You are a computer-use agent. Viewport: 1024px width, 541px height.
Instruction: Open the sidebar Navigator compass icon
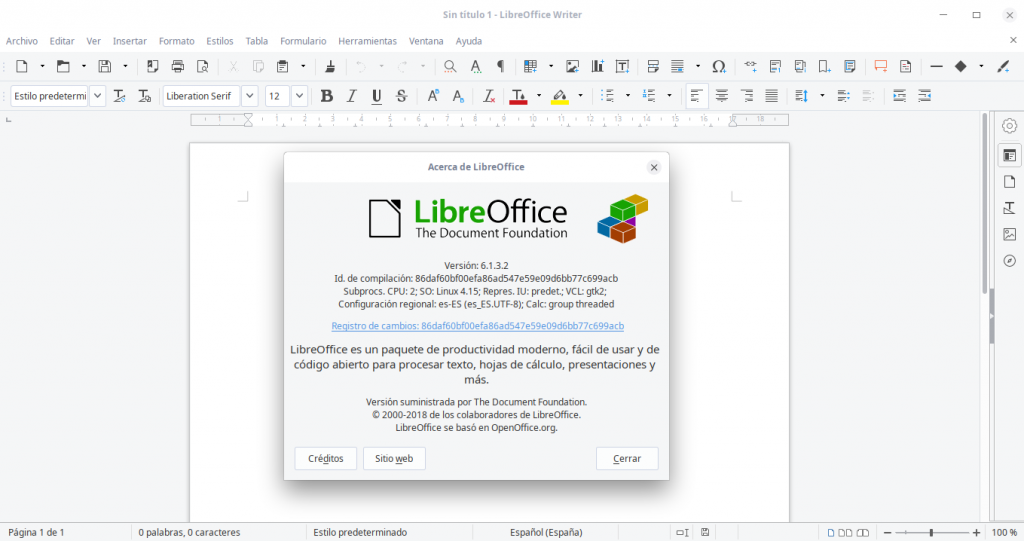(1010, 261)
